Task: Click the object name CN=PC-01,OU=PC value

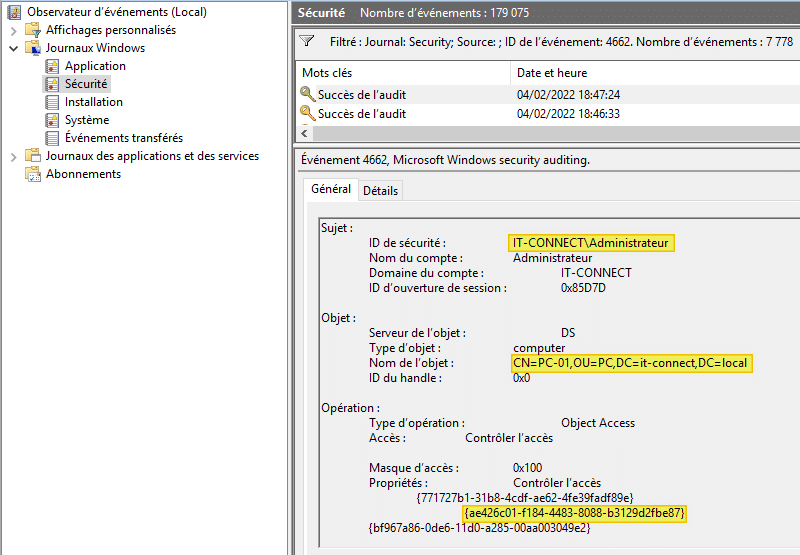Action: (x=631, y=363)
